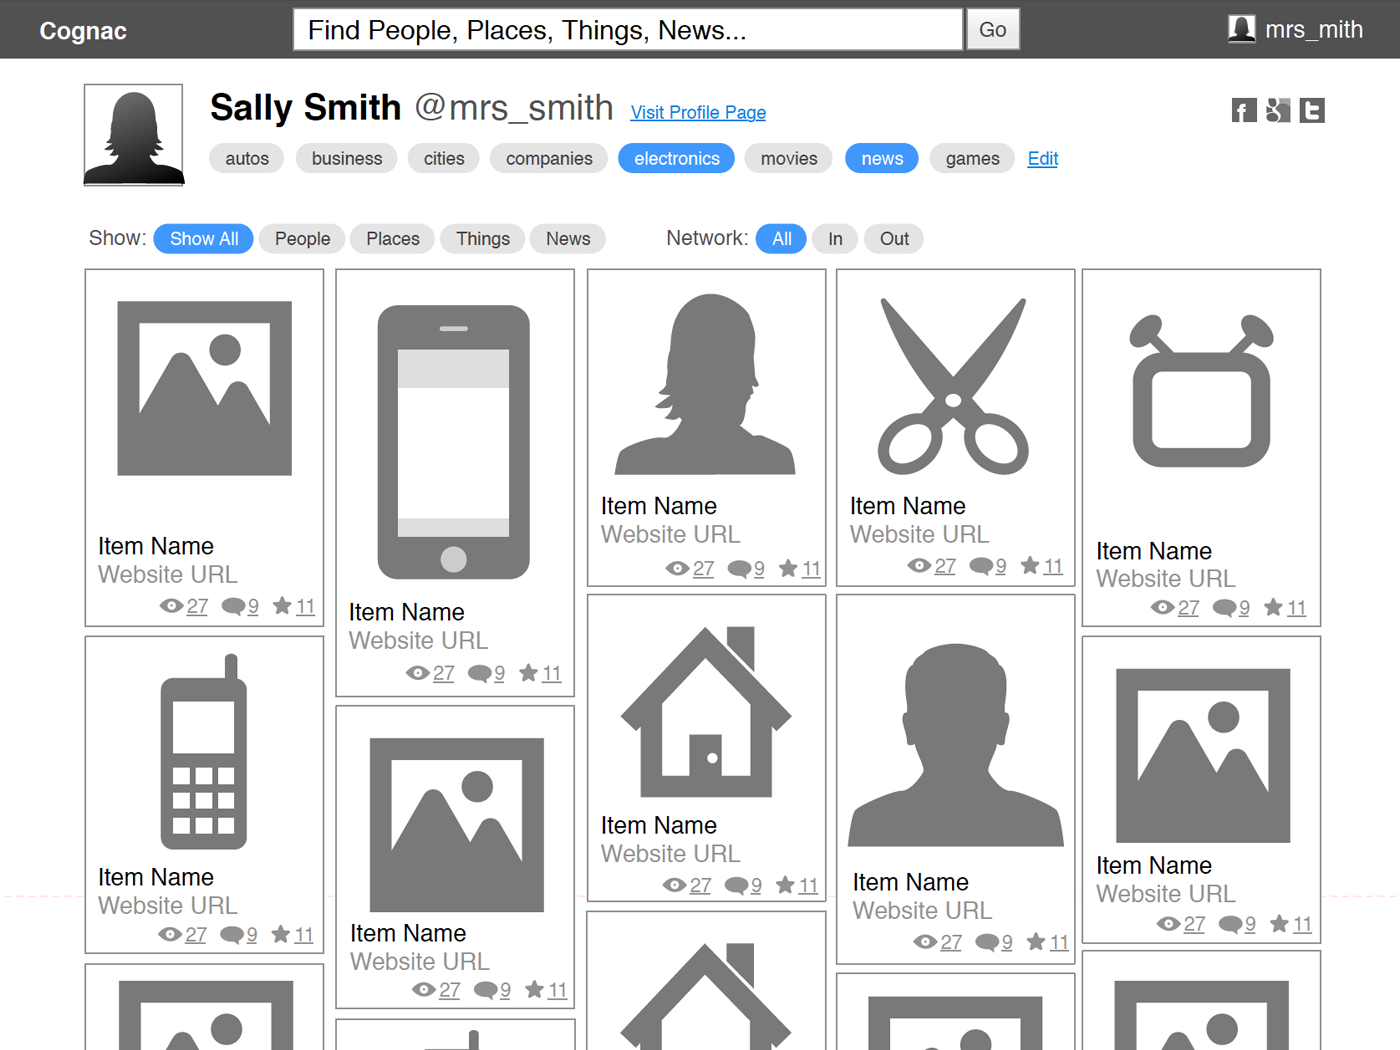Deselect the electronics interest tag
The height and width of the screenshot is (1050, 1400).
pyautogui.click(x=677, y=158)
